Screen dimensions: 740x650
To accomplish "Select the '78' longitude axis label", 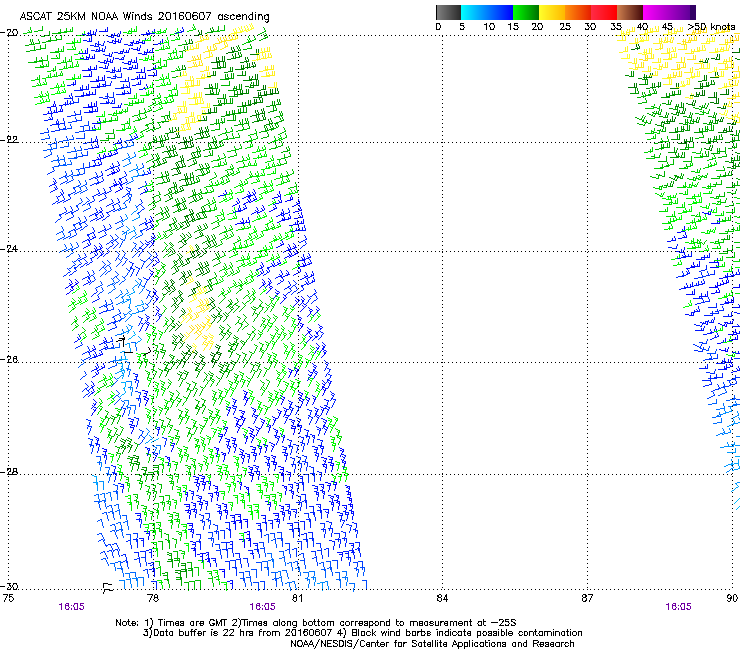I will 153,598.
